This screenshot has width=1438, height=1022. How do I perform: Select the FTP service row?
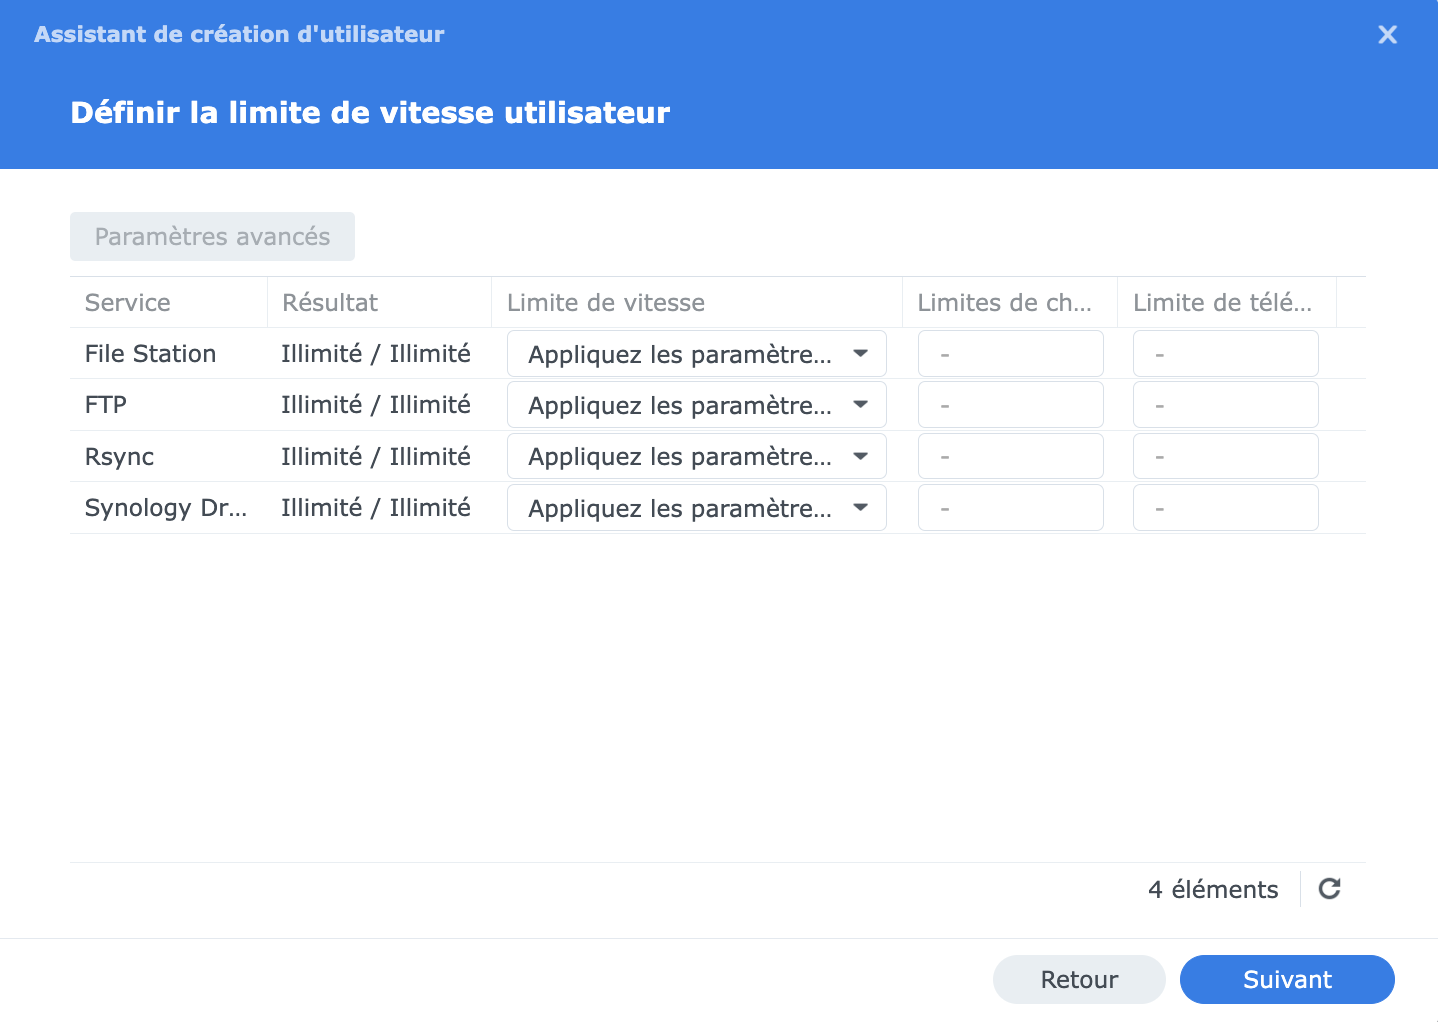(717, 405)
